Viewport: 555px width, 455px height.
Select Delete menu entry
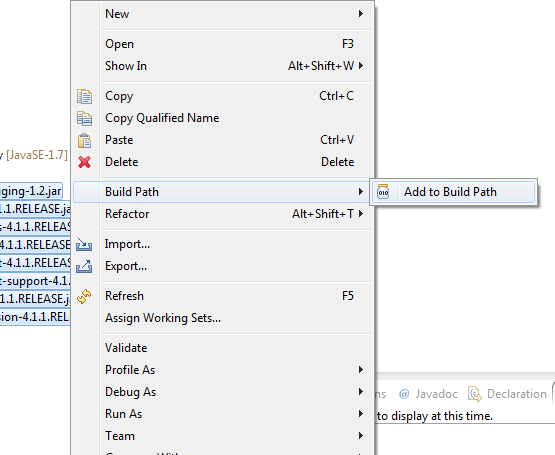point(223,162)
